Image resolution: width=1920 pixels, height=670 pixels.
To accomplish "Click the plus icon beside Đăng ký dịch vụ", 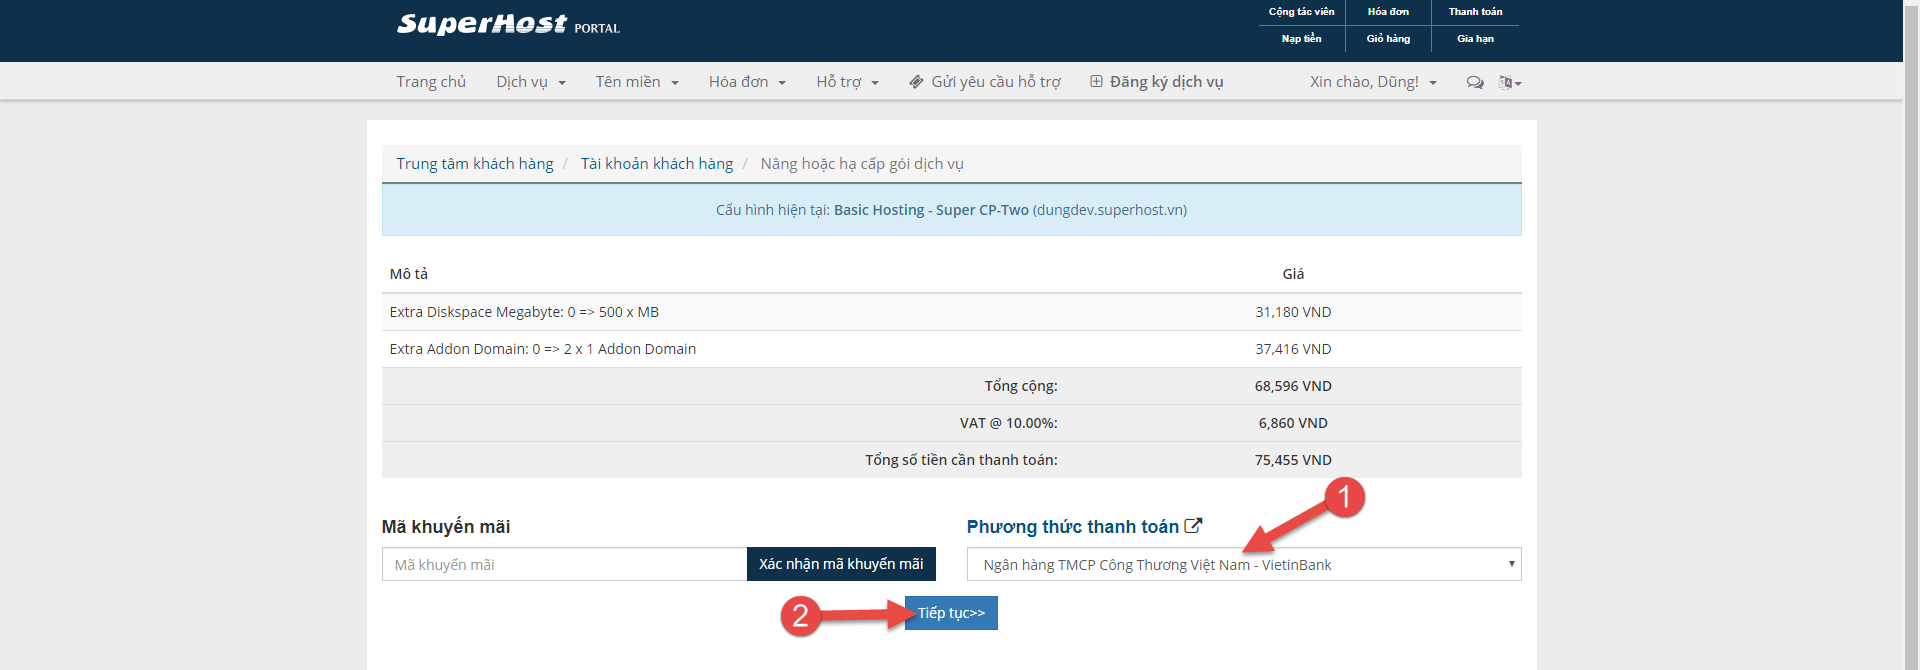I will [x=1096, y=82].
